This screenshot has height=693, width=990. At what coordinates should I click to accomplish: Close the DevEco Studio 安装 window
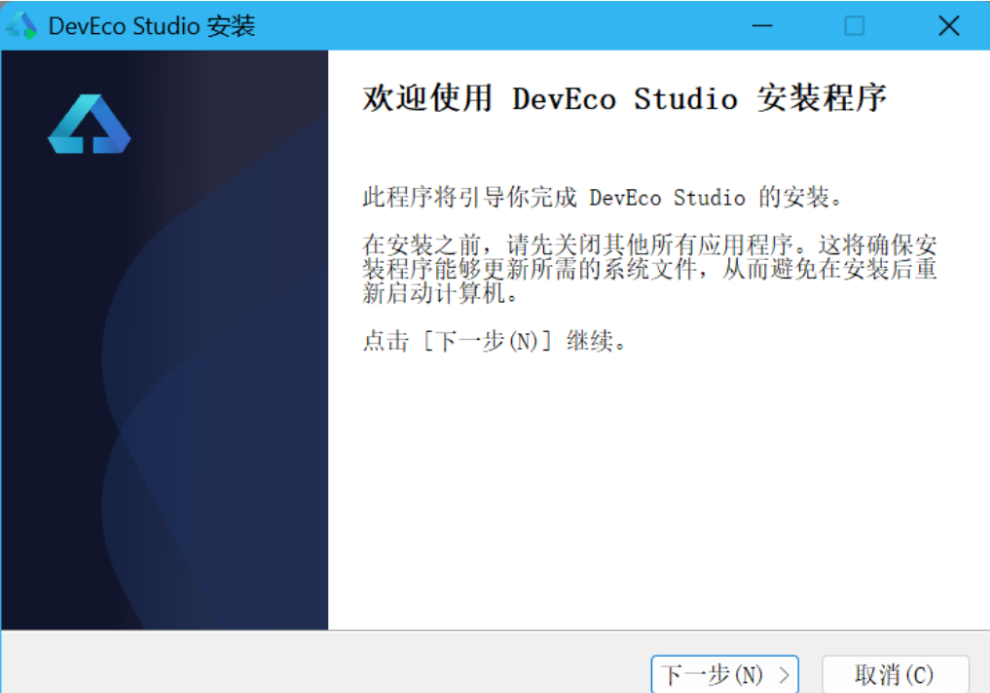coord(948,26)
